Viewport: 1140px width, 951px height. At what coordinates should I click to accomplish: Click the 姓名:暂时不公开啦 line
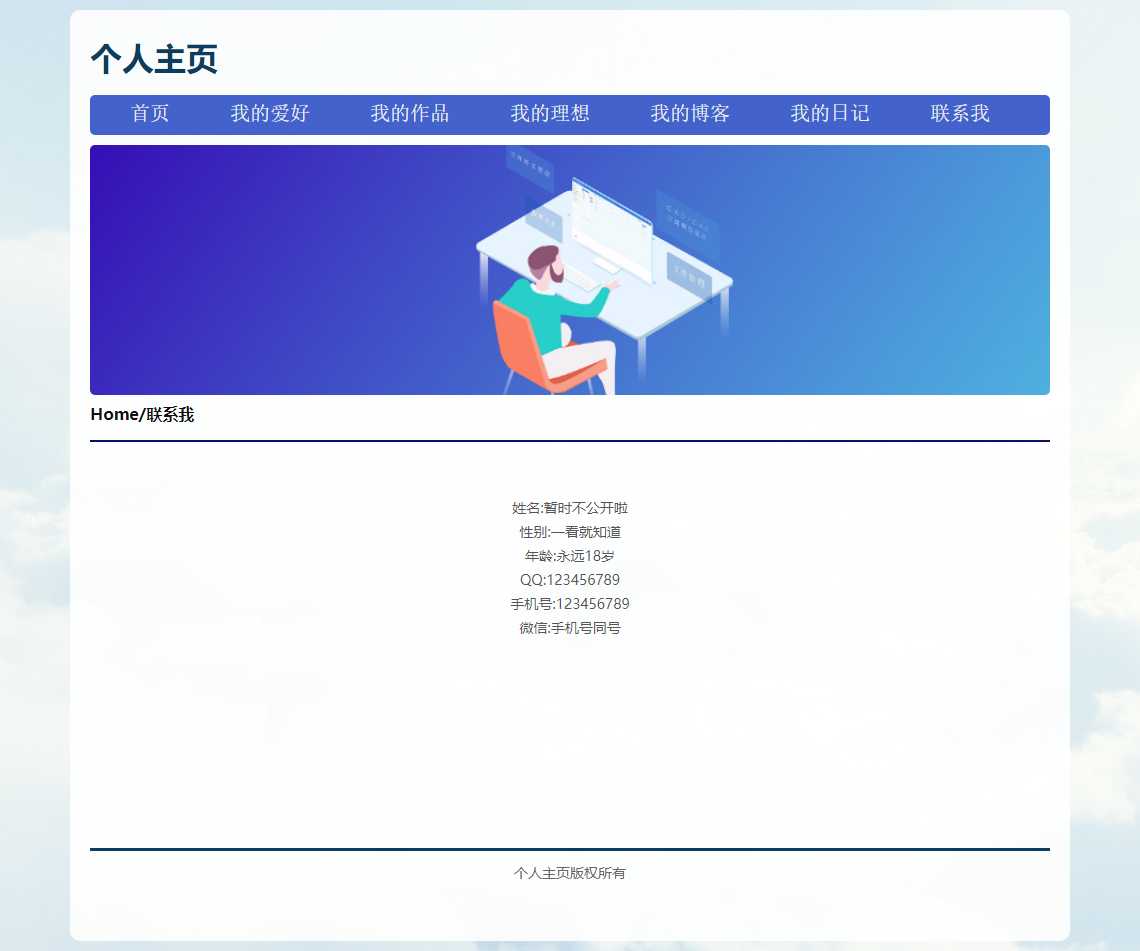[x=570, y=508]
